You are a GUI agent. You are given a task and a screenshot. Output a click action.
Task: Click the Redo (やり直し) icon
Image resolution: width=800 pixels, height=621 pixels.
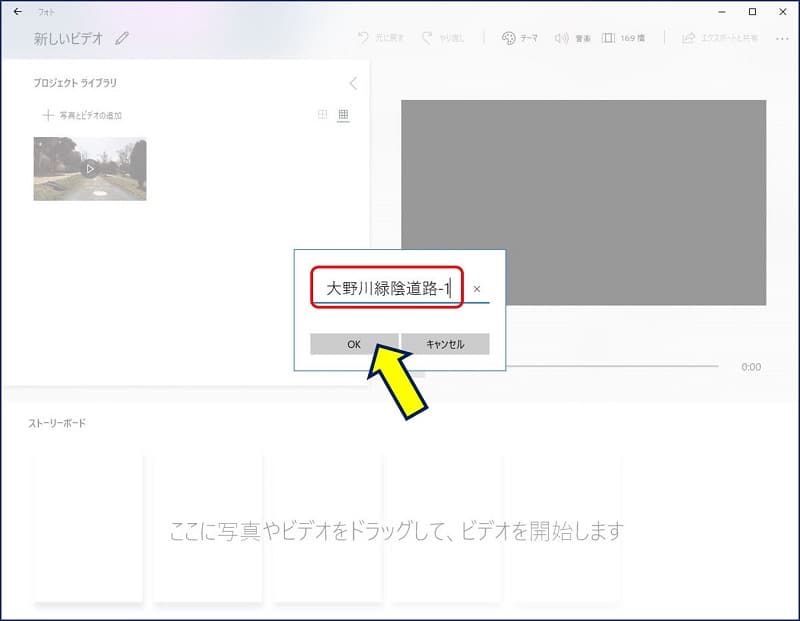point(428,38)
